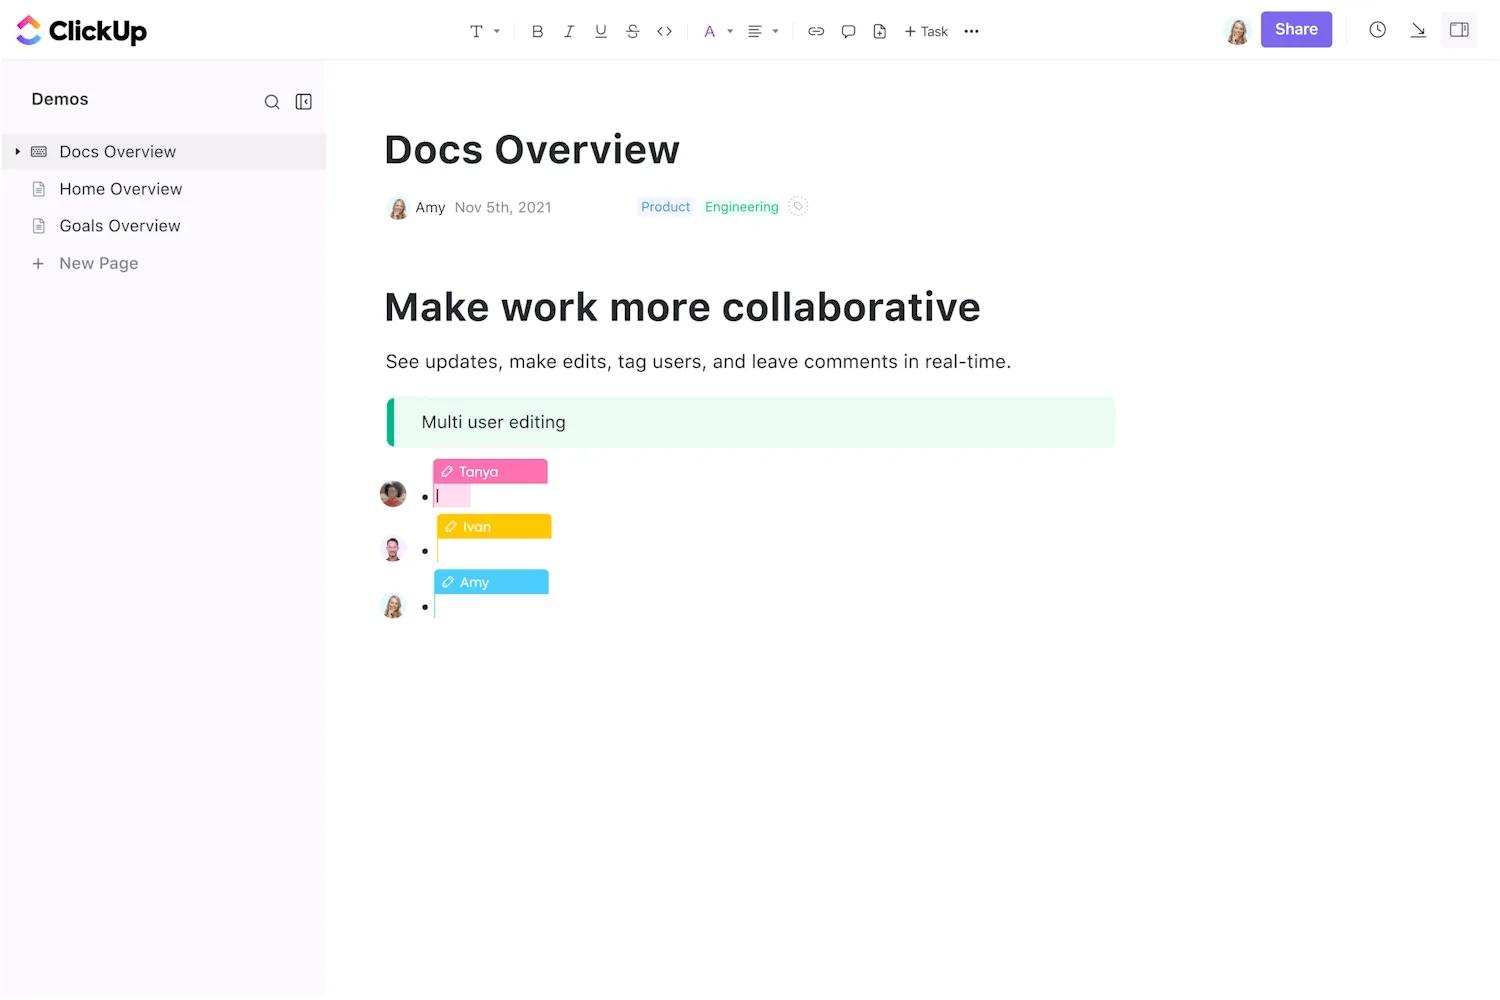The image size is (1500, 1000).
Task: Click the add page icon in toolbar
Action: (880, 31)
